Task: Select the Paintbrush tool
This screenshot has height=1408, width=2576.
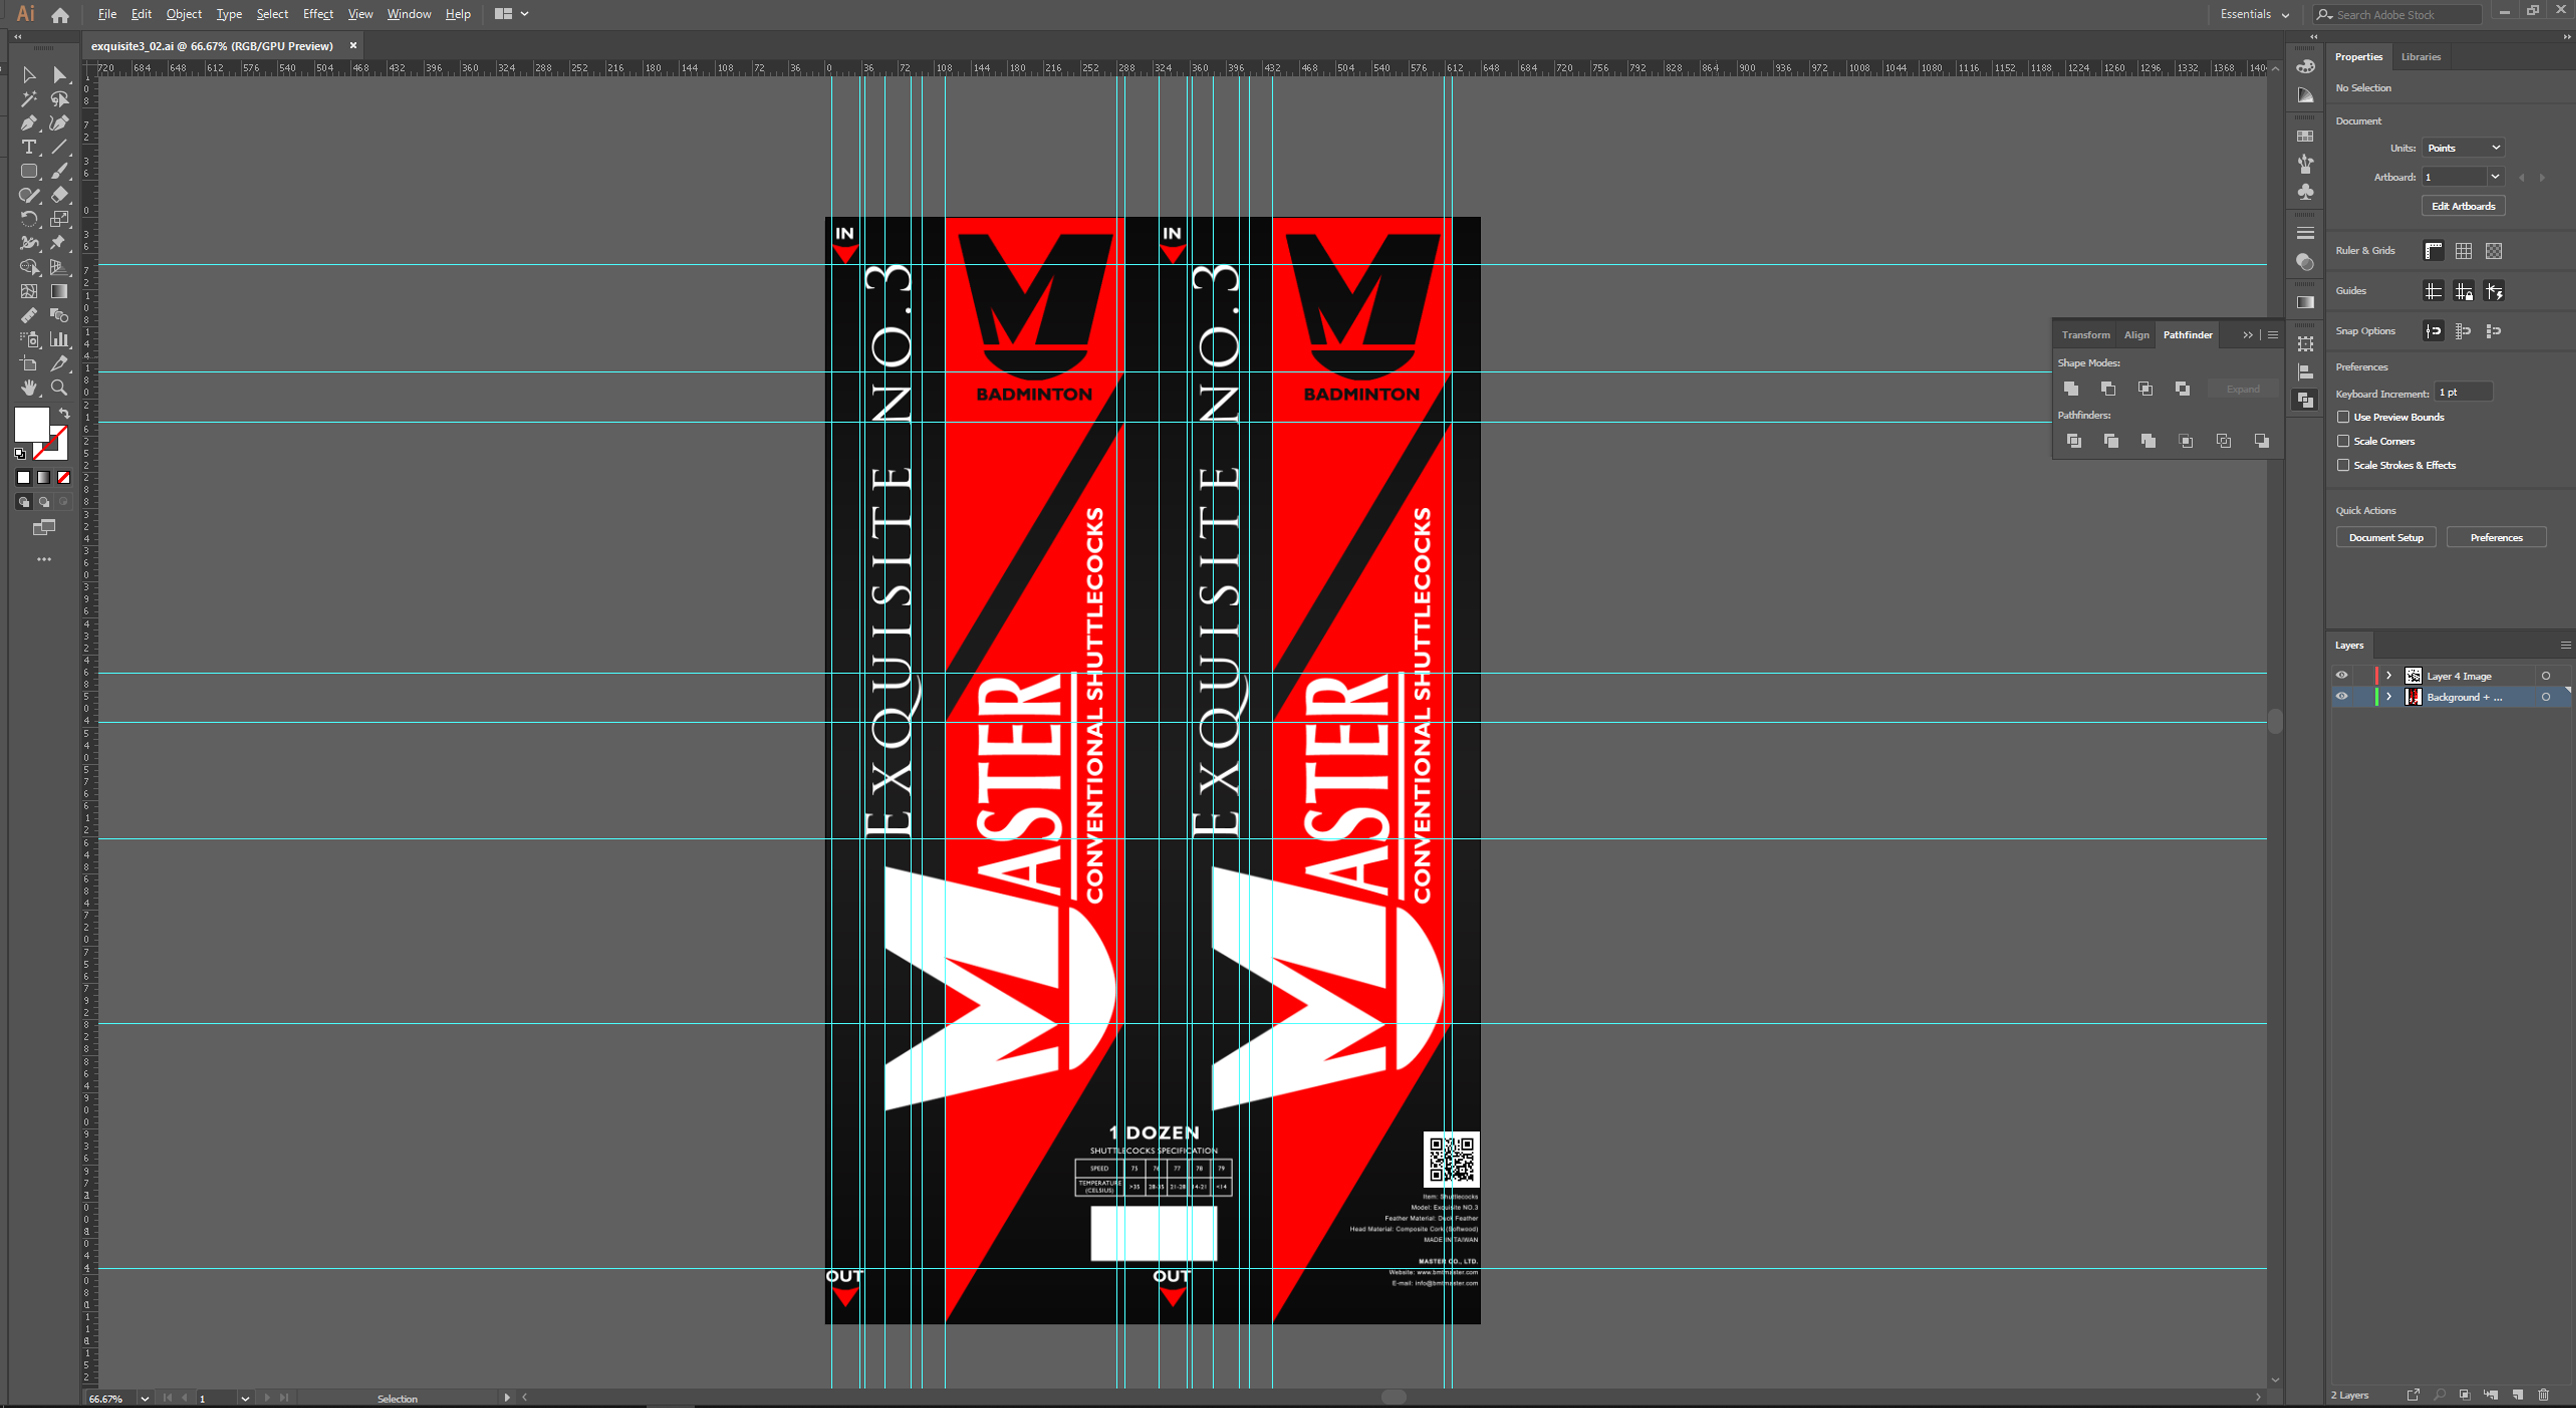Action: click(x=60, y=171)
